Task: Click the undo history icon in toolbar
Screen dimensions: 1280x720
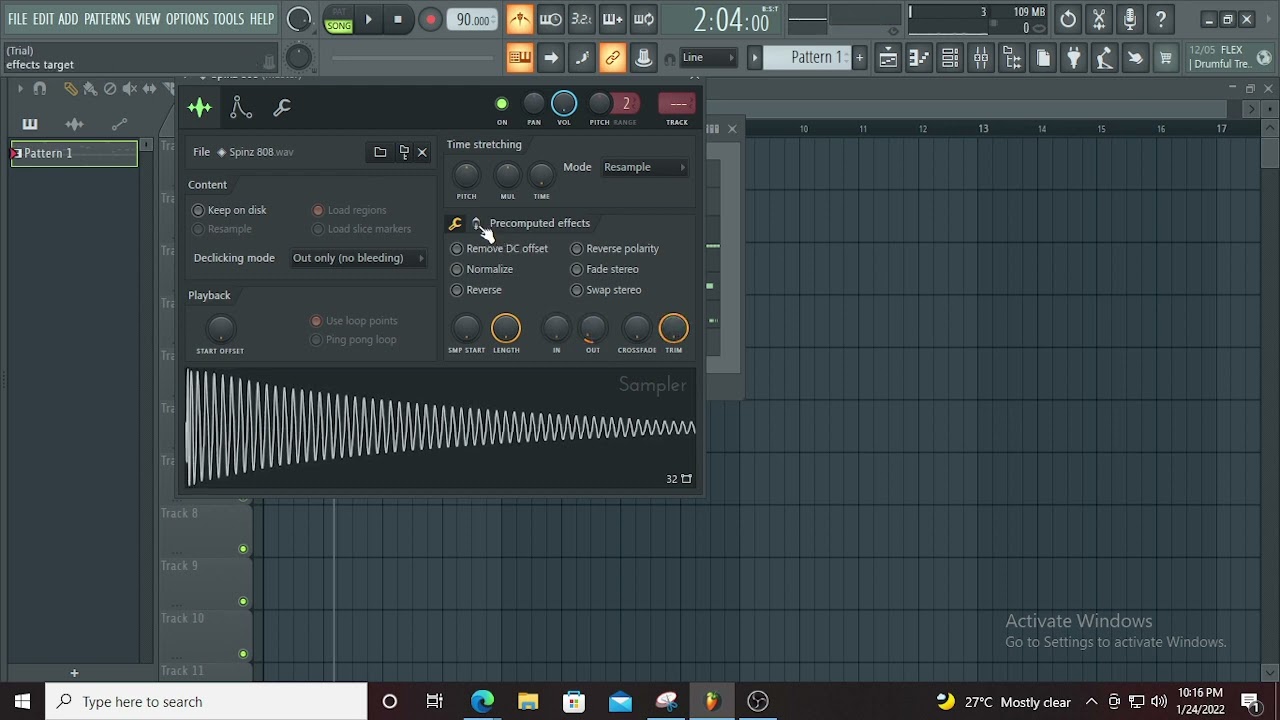Action: pos(1068,19)
